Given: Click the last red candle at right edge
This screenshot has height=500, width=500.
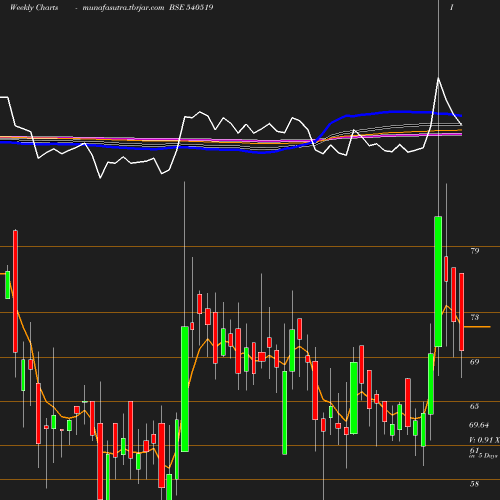Looking at the screenshot, I should point(462,312).
